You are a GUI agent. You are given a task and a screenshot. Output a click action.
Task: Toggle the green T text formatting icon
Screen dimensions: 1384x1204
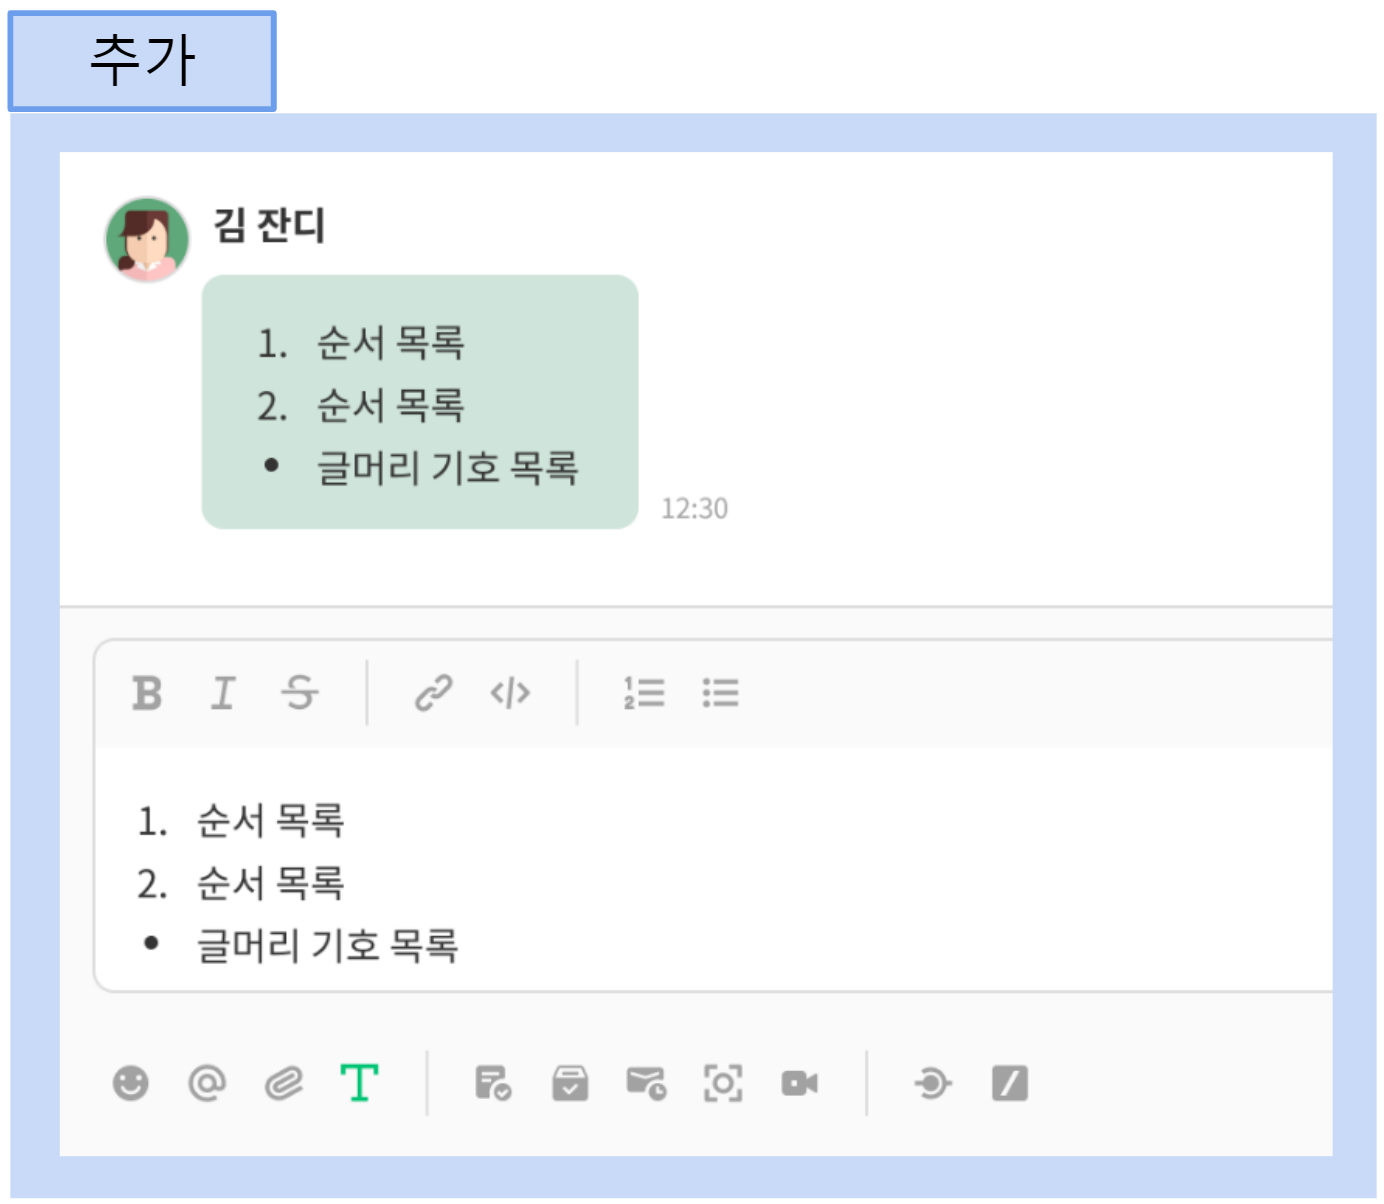click(x=359, y=1083)
